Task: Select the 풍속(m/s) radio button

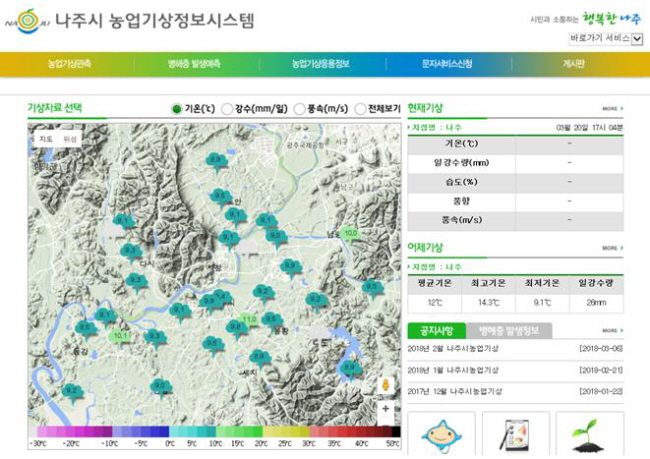Action: click(x=300, y=108)
